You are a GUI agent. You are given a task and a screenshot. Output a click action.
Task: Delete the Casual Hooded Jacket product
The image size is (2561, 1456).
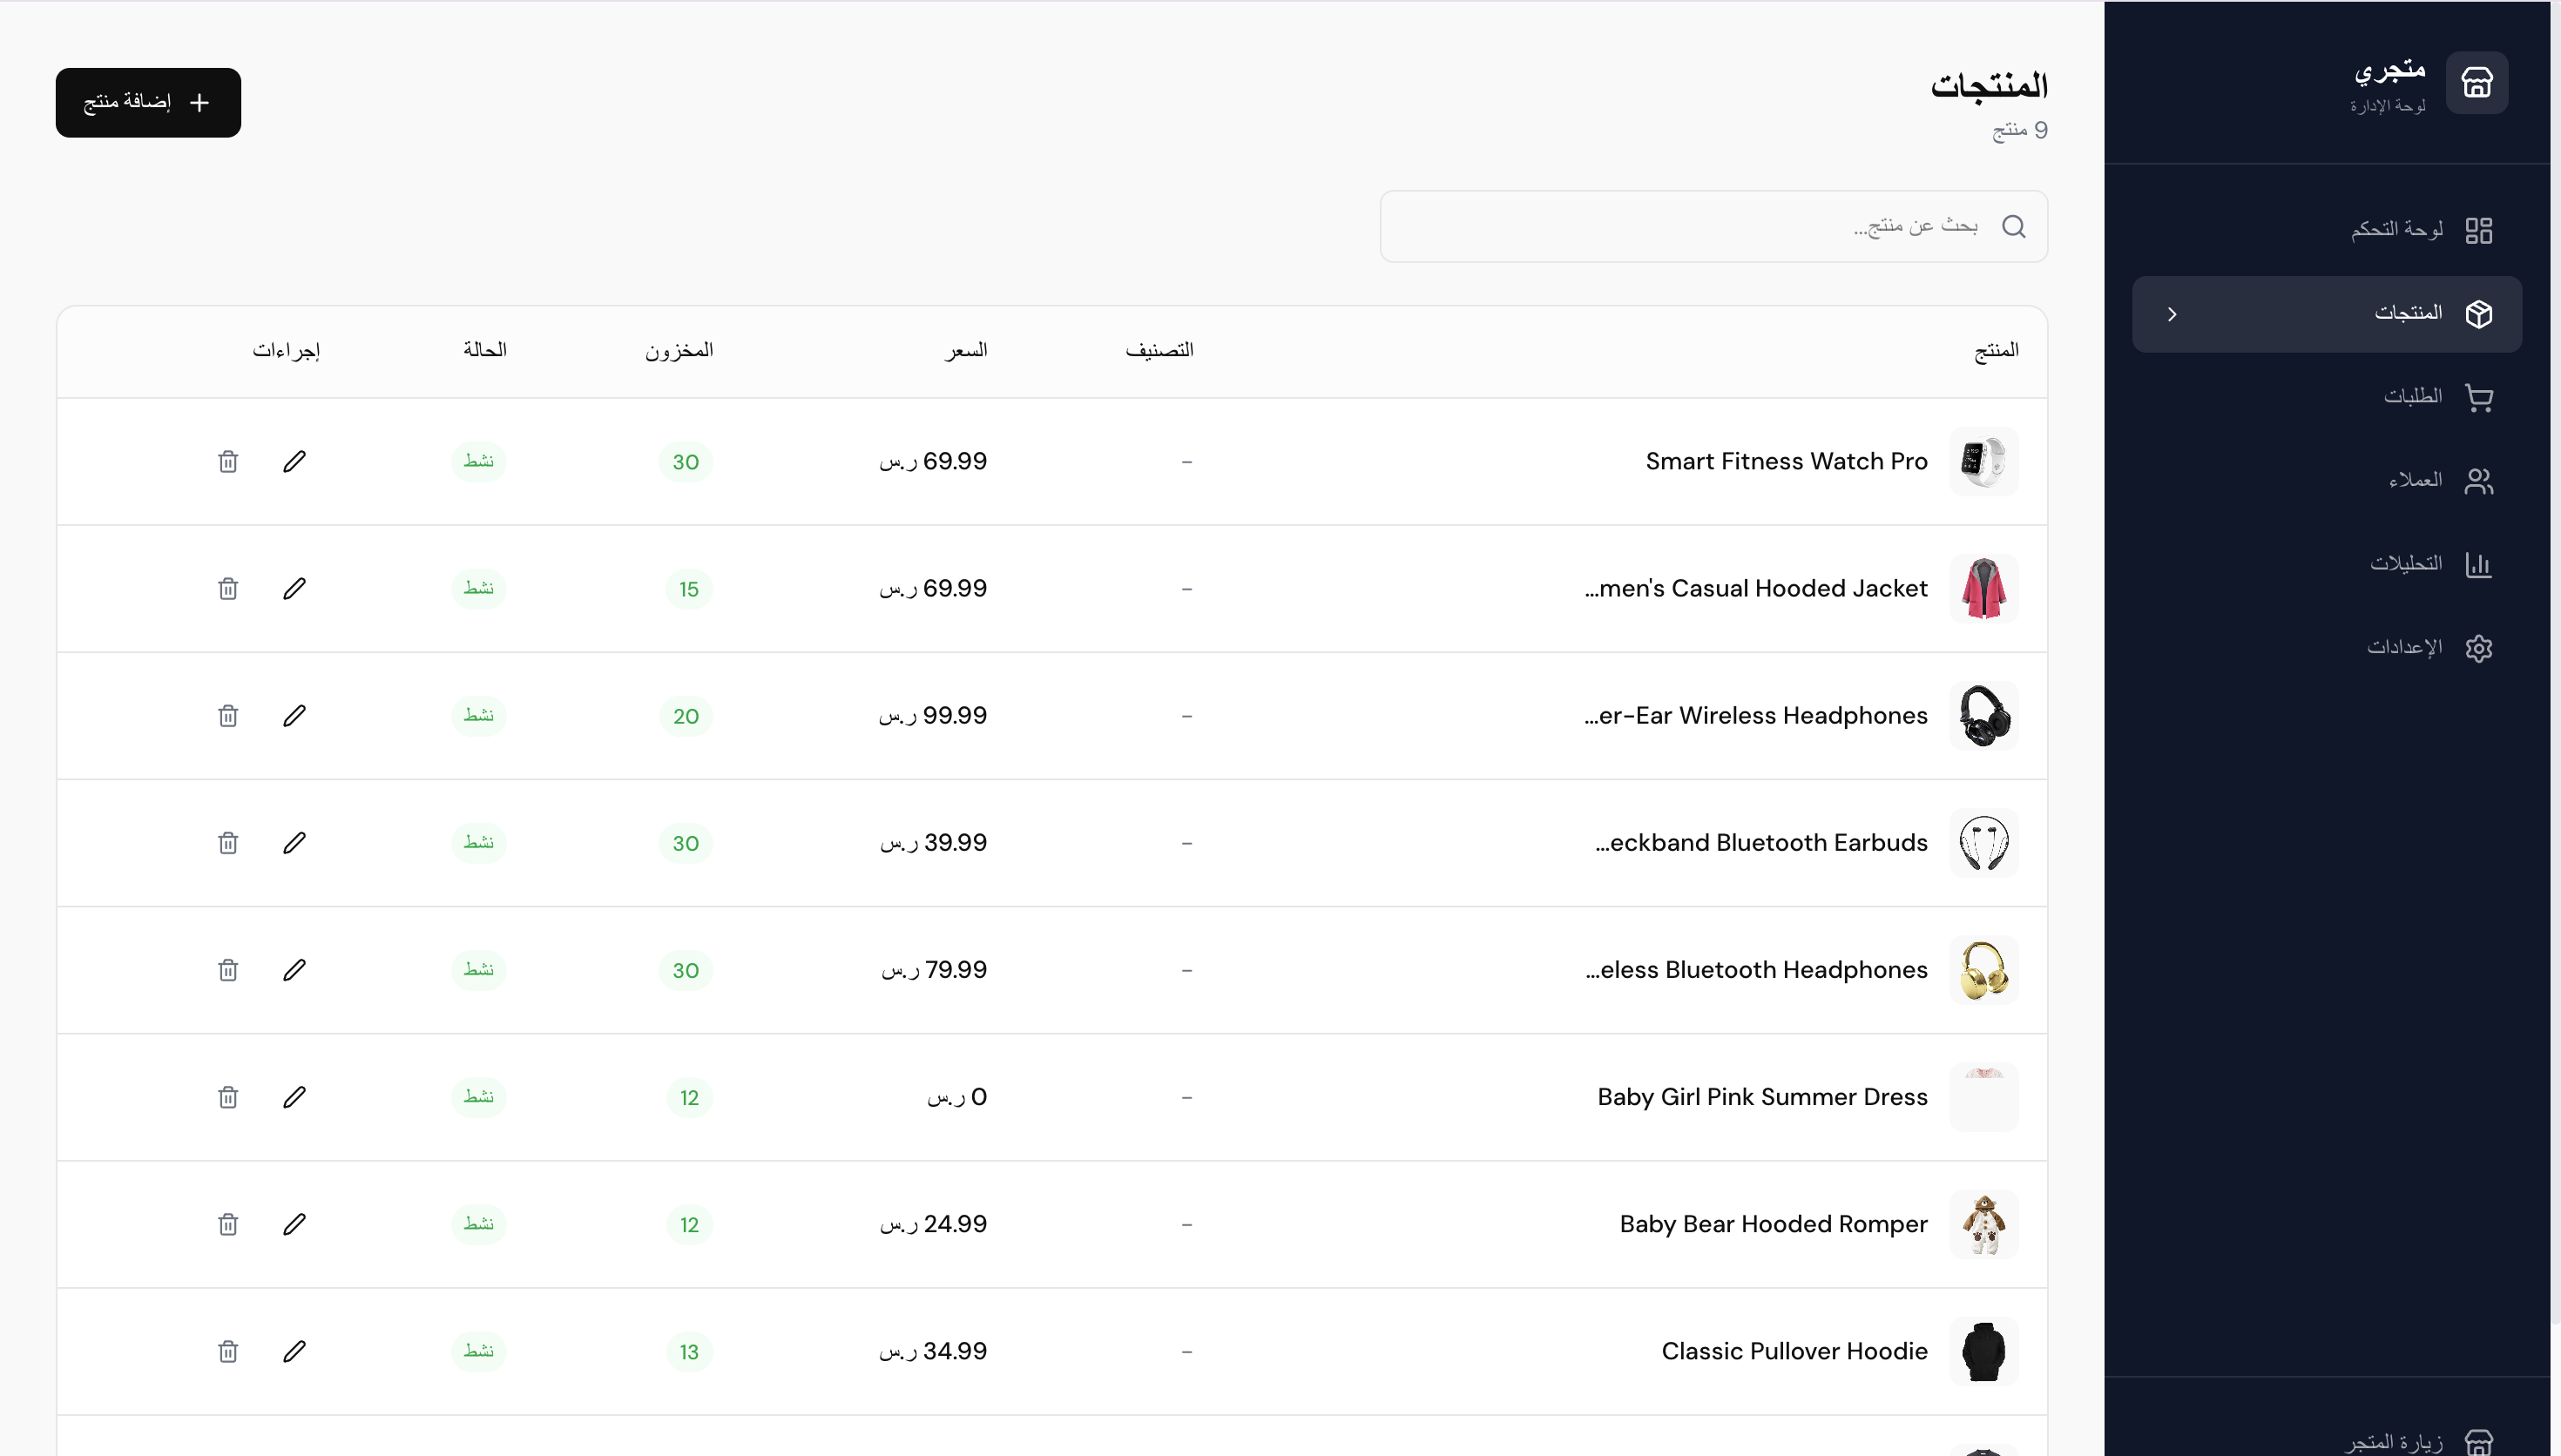[x=228, y=588]
